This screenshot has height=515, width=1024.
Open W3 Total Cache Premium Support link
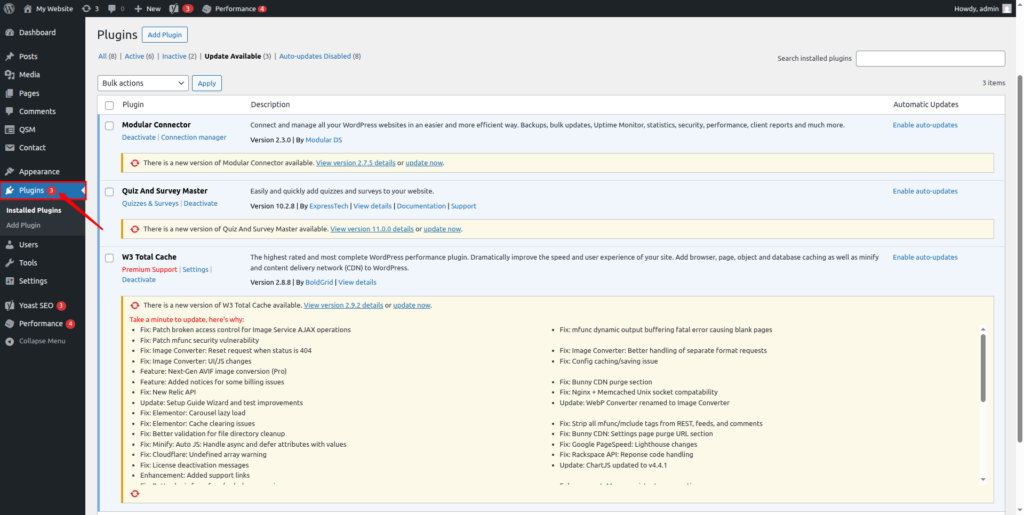tap(150, 270)
